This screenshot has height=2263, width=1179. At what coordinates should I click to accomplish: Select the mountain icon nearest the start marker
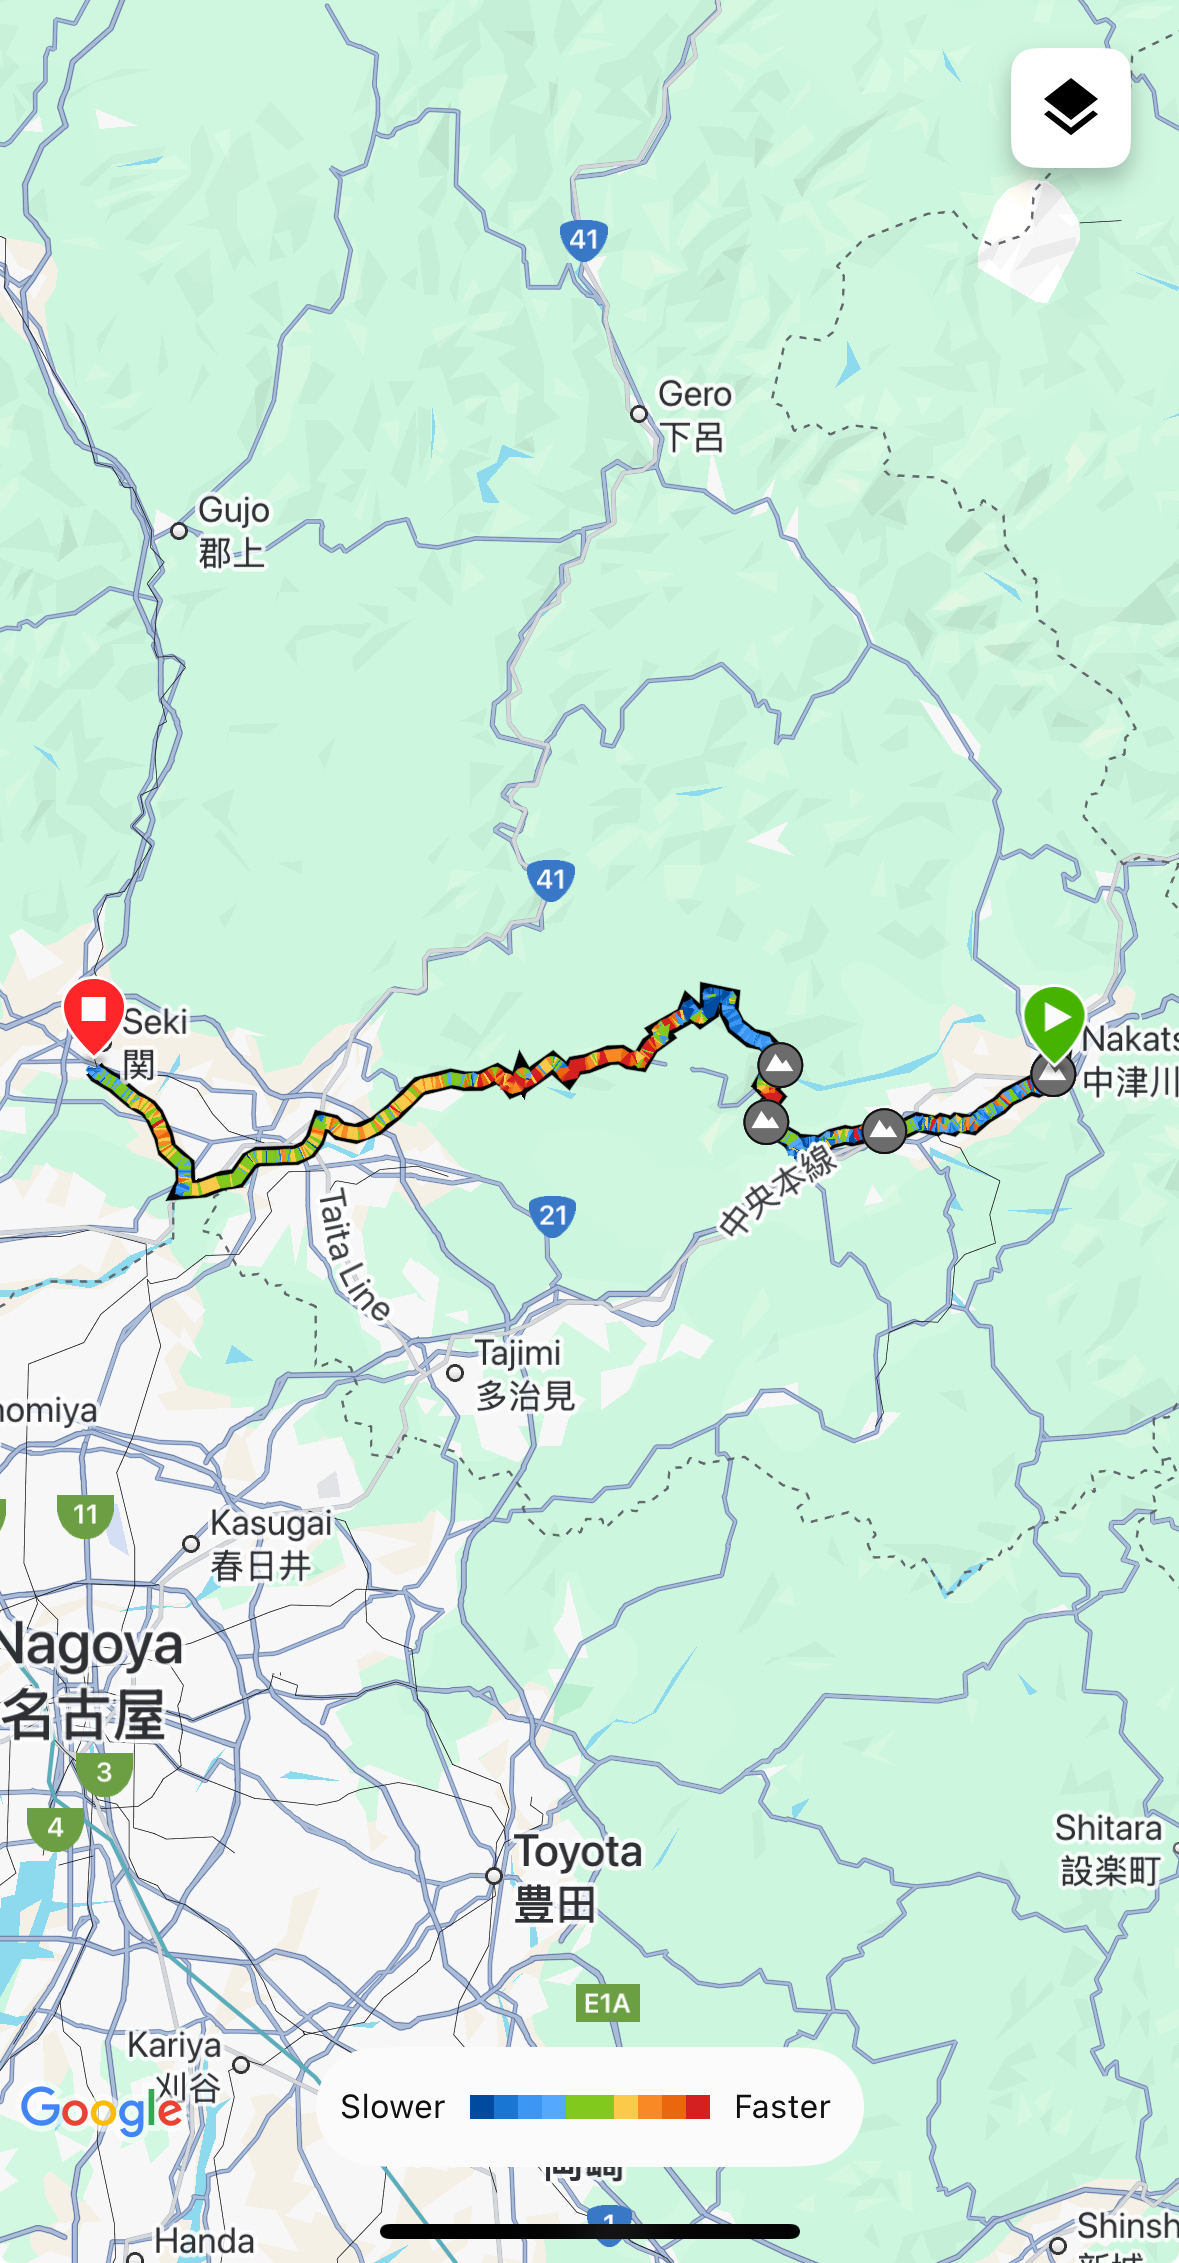pos(1053,1076)
